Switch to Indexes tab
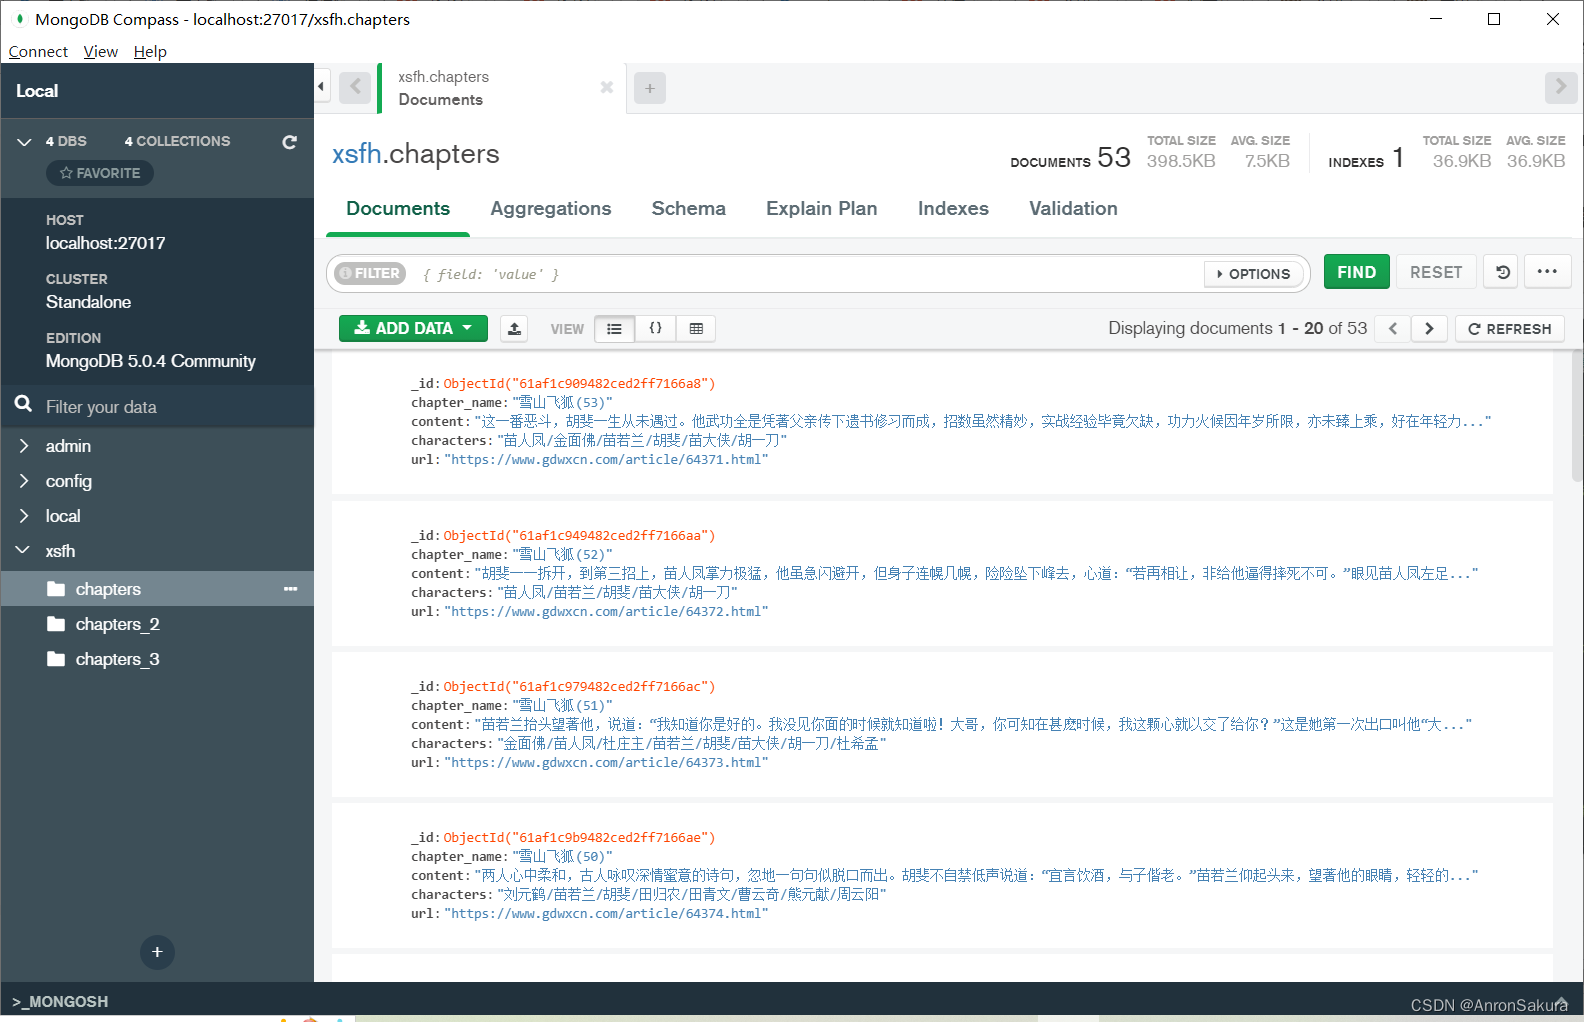 pyautogui.click(x=953, y=209)
